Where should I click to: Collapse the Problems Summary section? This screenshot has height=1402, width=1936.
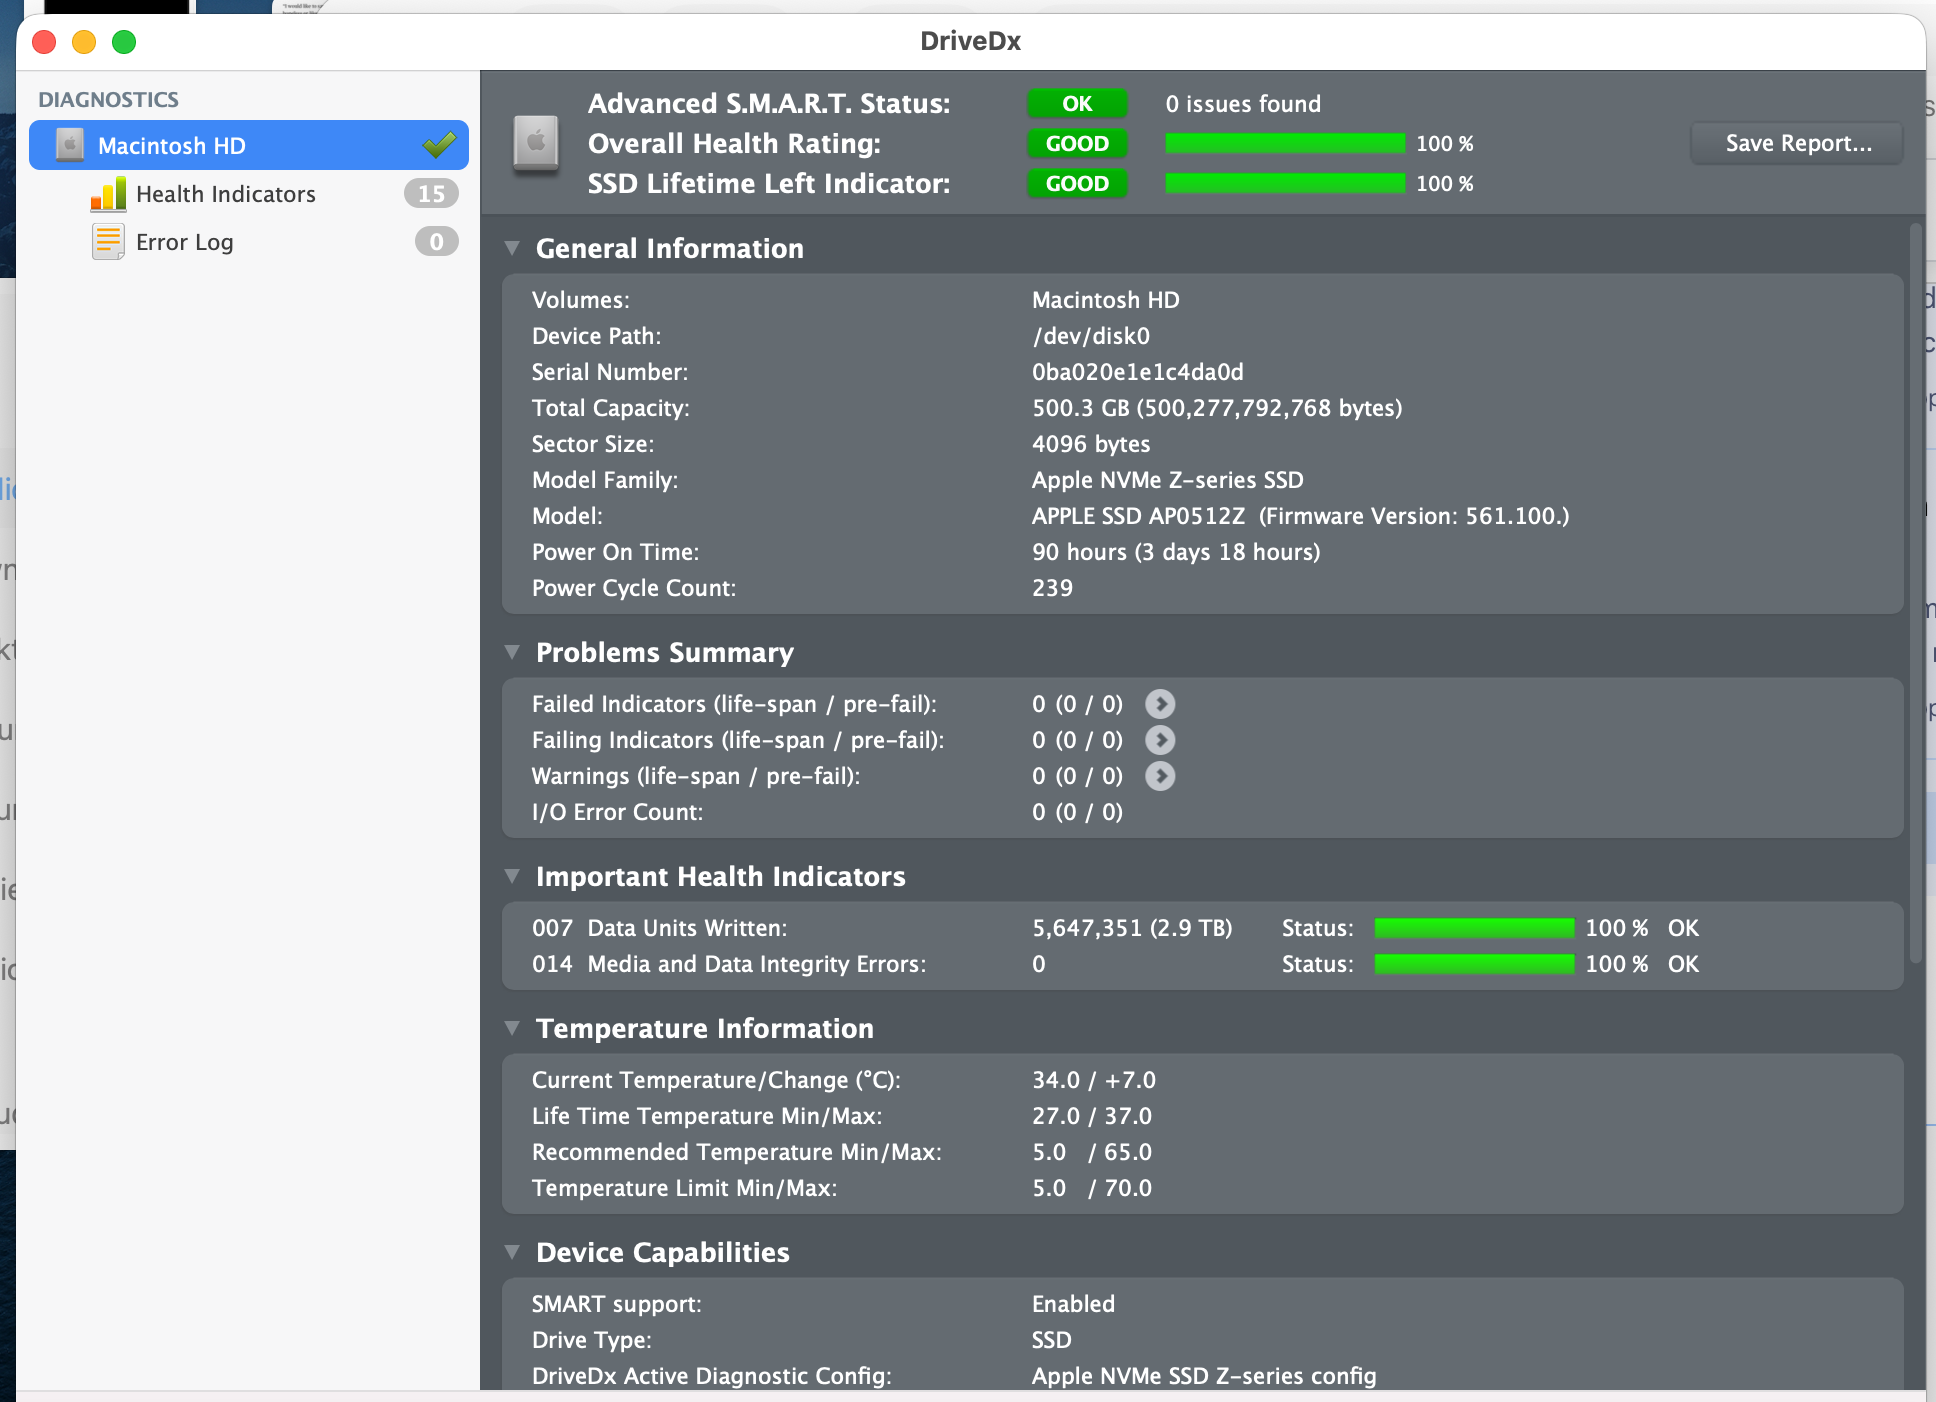pos(512,652)
